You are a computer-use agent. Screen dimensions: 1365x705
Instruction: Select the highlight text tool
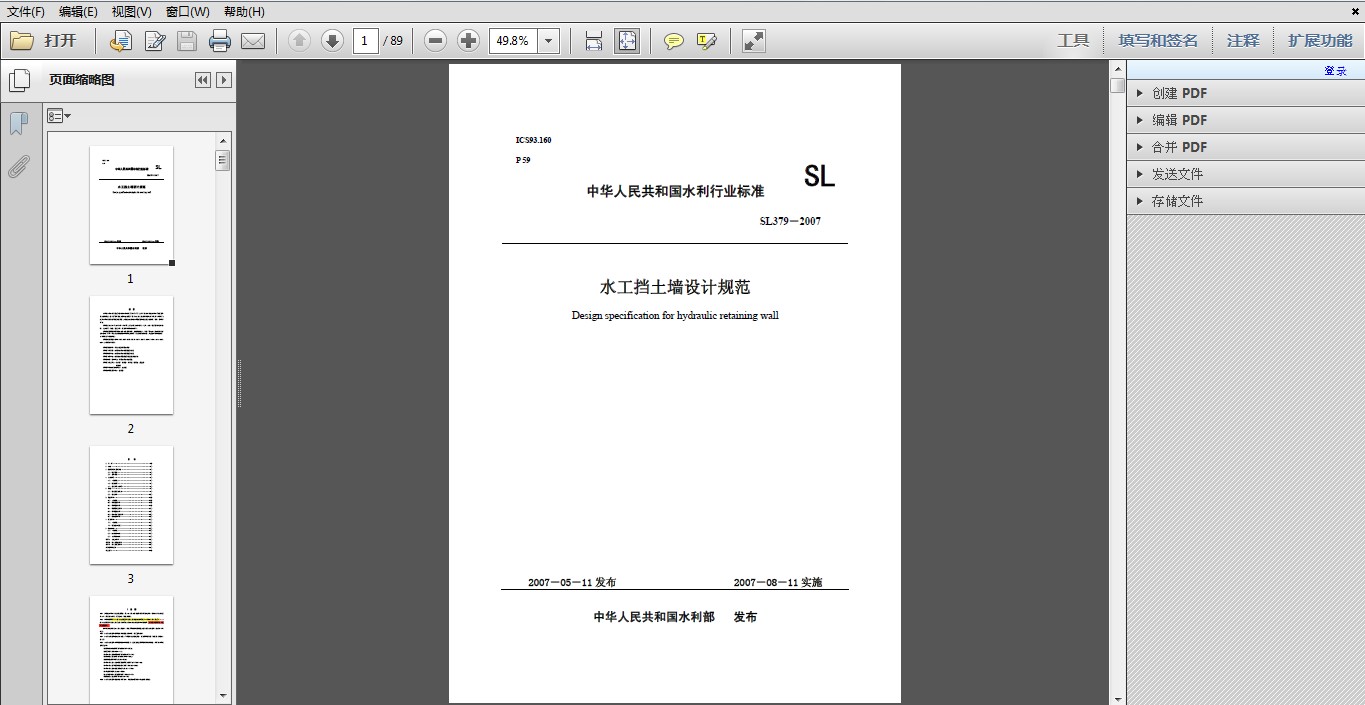coord(707,41)
